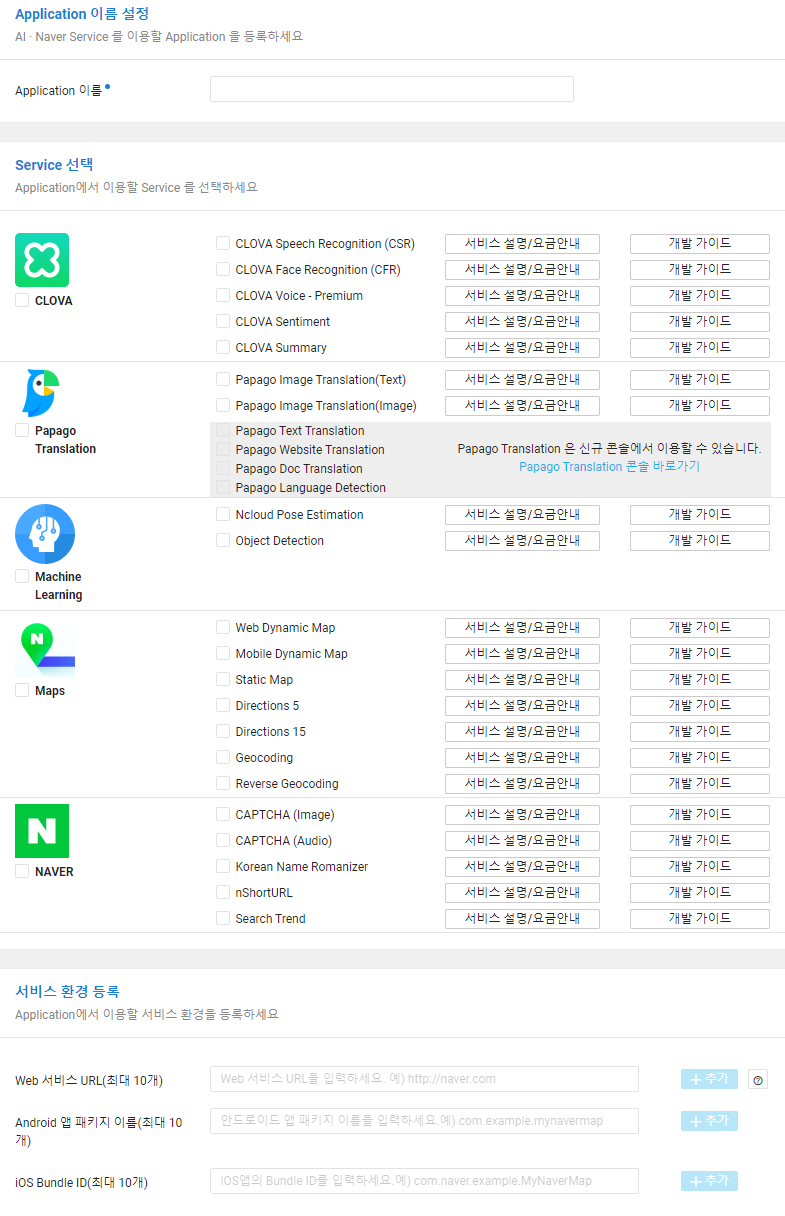The width and height of the screenshot is (785, 1216).
Task: Check the NAVER category checkbox
Action: click(22, 871)
